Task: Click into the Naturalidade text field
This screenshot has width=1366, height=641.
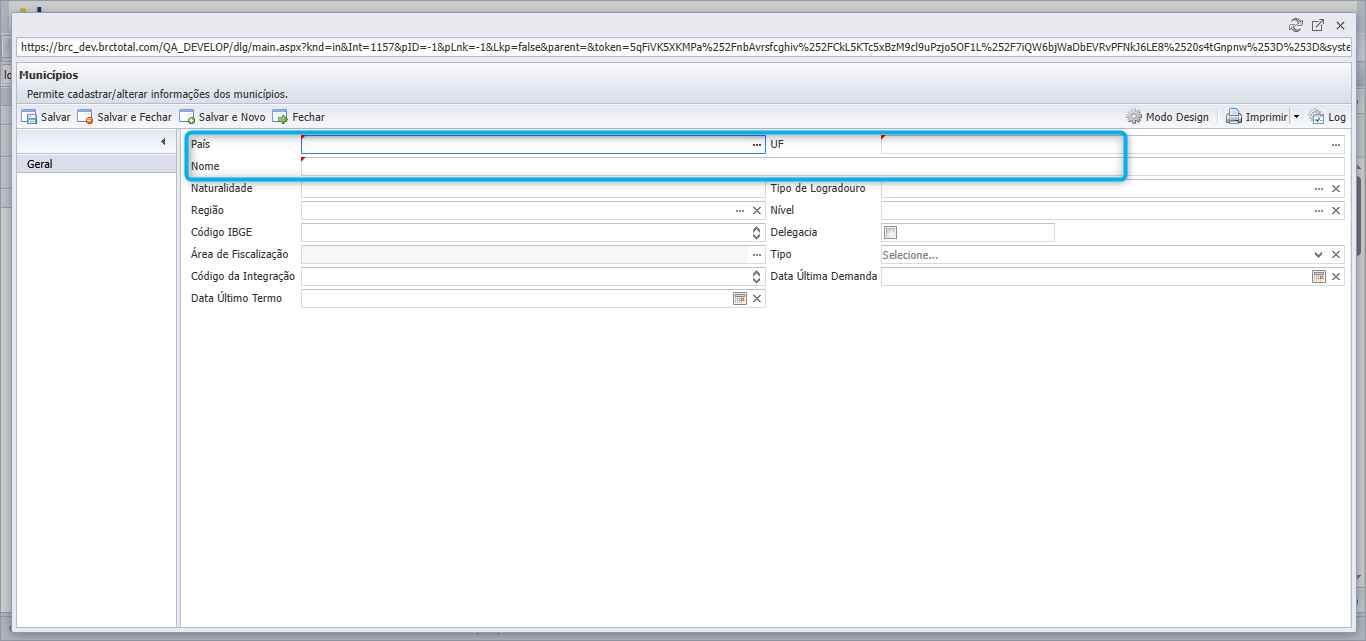Action: (x=533, y=189)
